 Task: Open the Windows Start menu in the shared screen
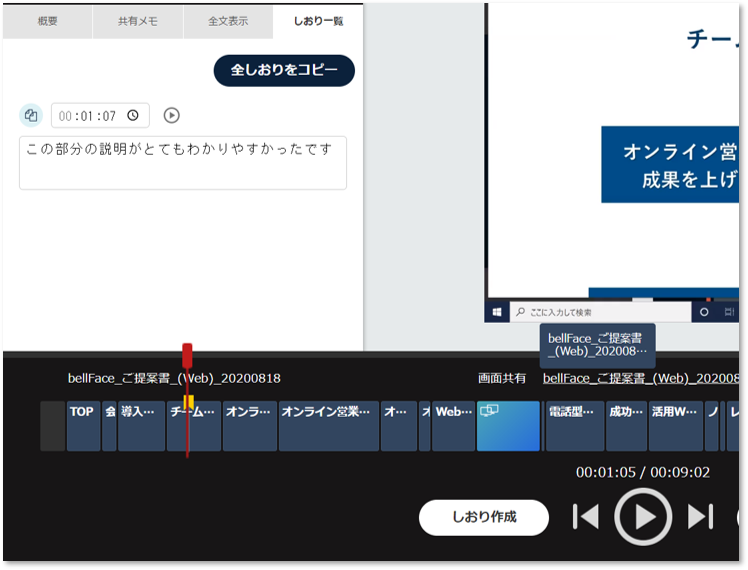pyautogui.click(x=497, y=312)
